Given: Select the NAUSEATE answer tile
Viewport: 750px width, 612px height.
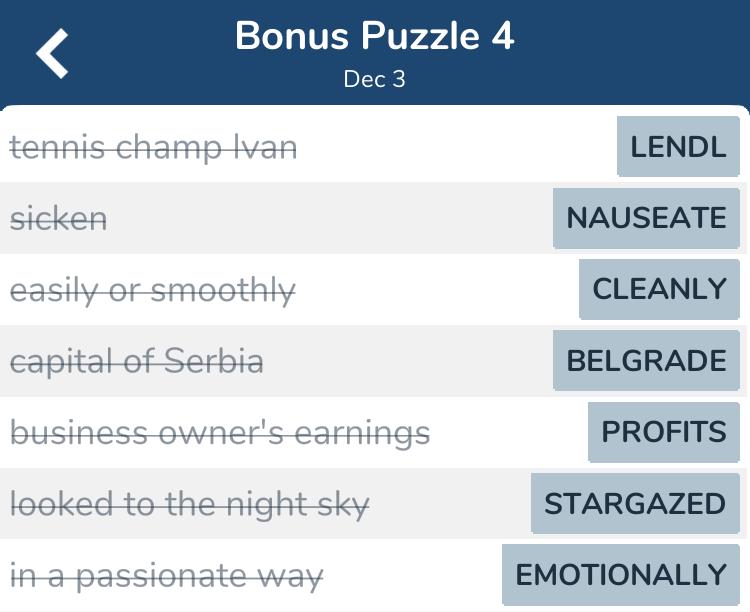Looking at the screenshot, I should 646,218.
